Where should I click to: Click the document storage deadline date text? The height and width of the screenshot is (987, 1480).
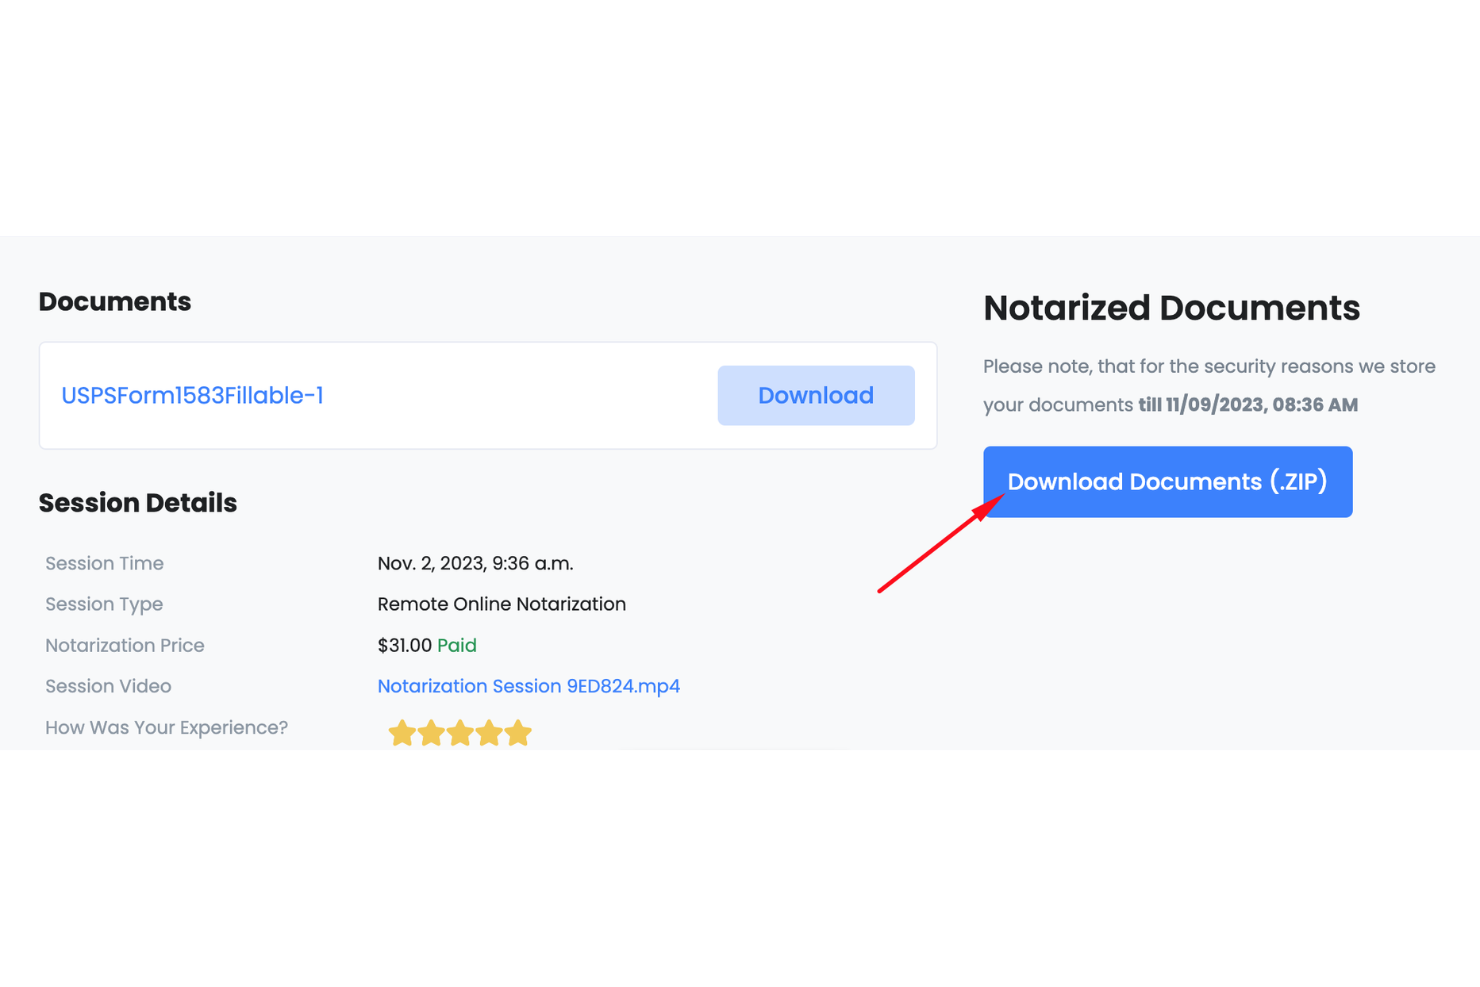[1249, 404]
